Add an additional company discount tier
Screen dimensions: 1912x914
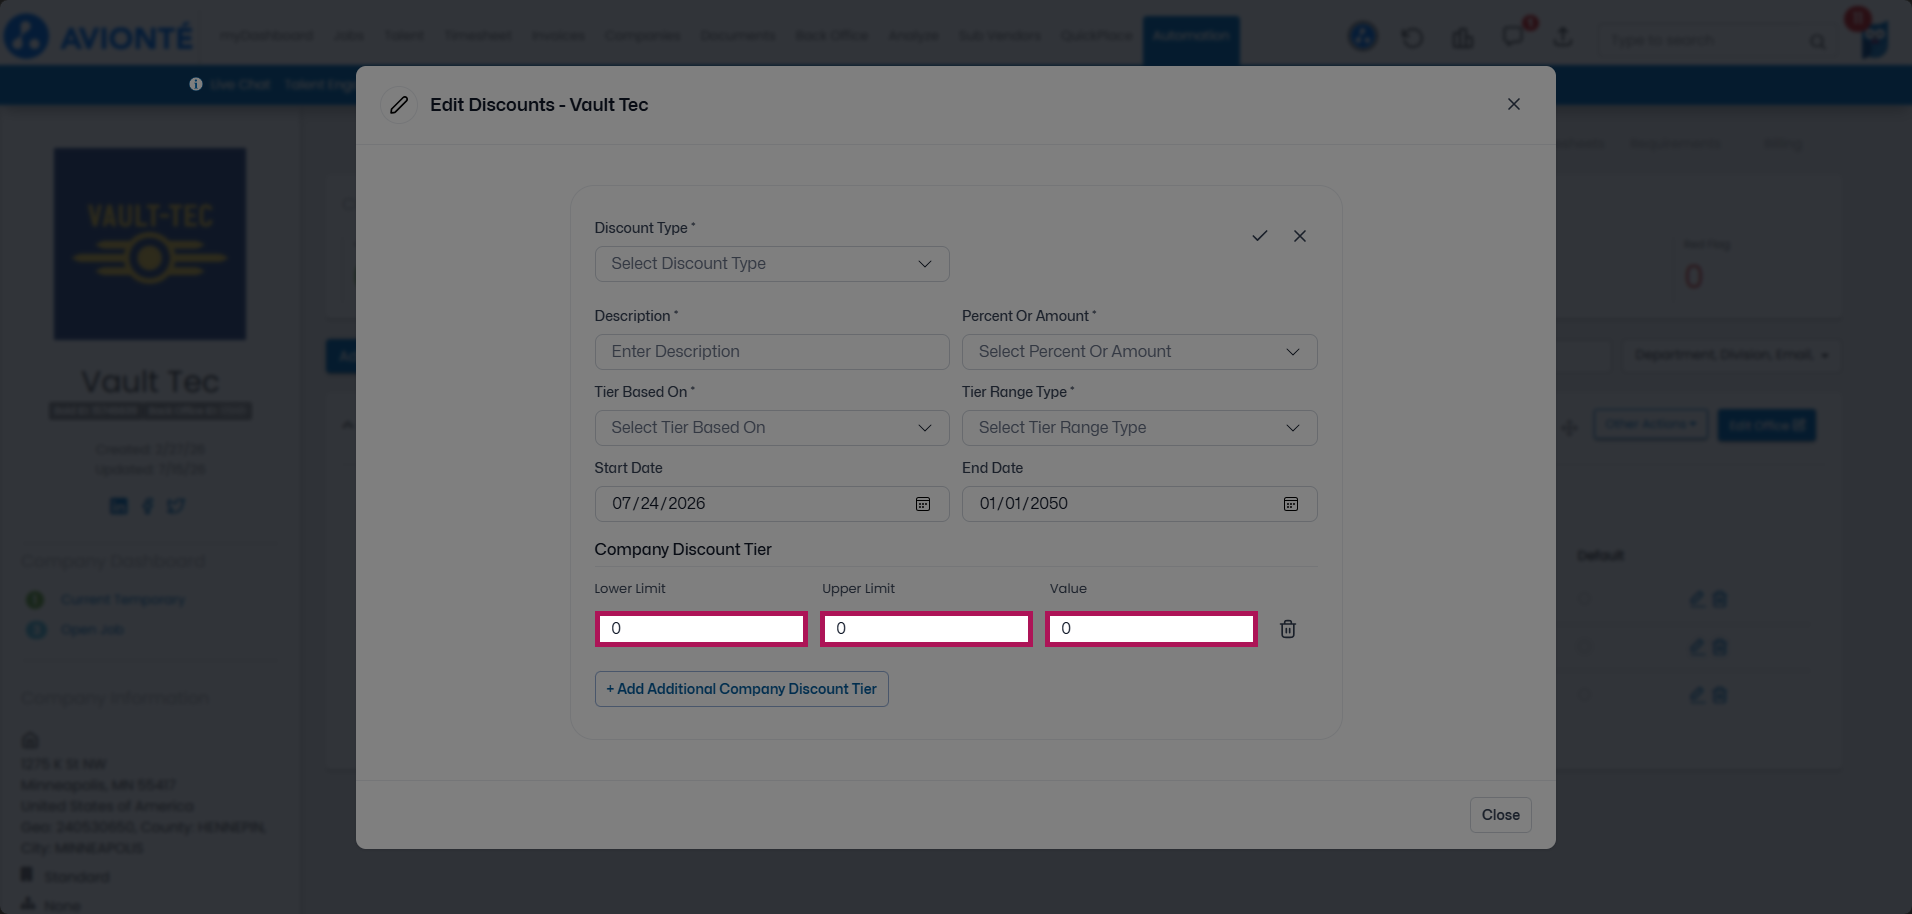click(x=742, y=689)
